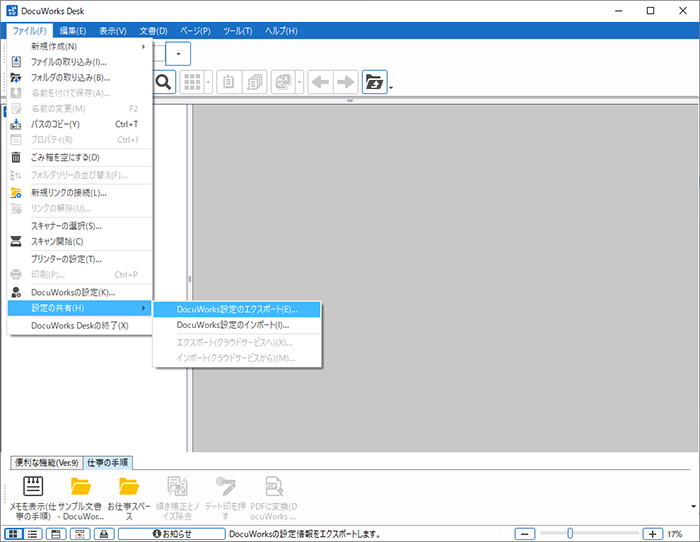Image resolution: width=700 pixels, height=542 pixels.
Task: Click デート印を押す stamp icon
Action: pos(225,486)
